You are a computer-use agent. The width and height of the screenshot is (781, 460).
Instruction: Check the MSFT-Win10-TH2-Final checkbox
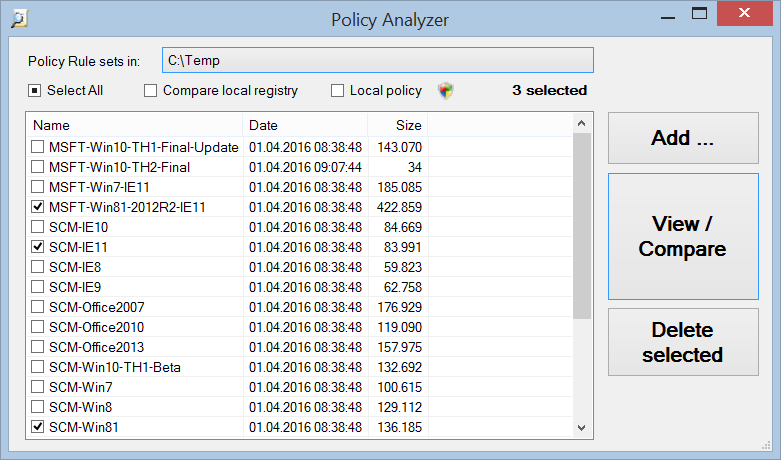coord(37,167)
